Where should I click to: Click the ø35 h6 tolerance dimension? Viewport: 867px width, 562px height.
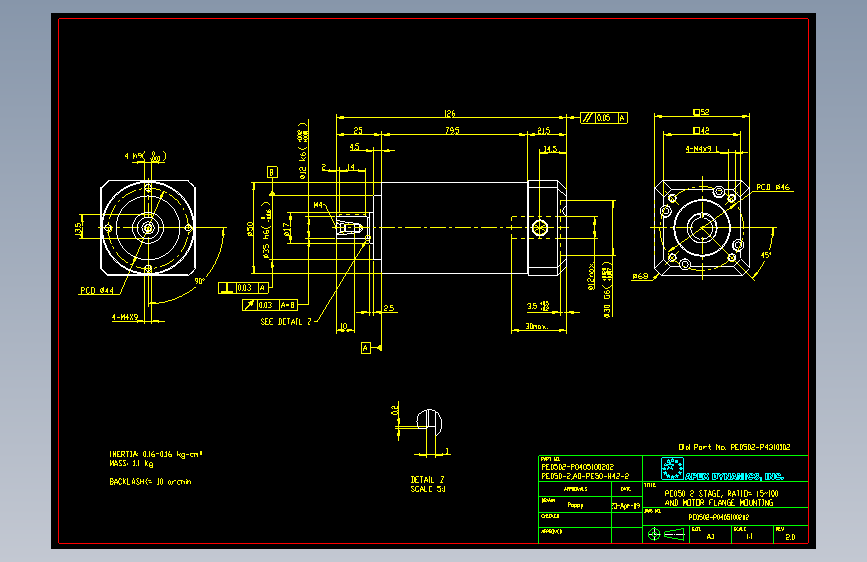click(x=267, y=230)
